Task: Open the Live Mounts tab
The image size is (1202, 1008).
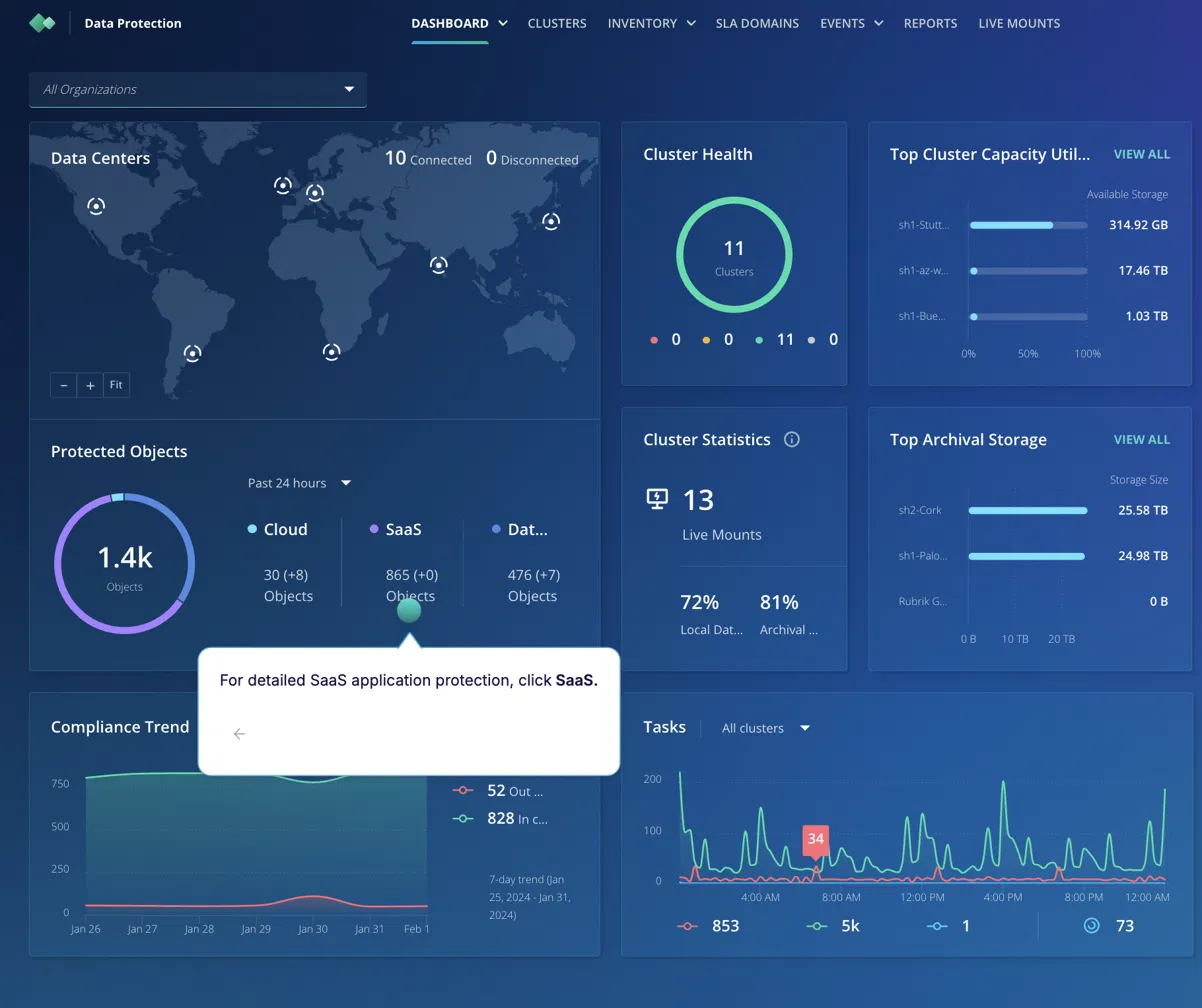Action: click(1019, 23)
